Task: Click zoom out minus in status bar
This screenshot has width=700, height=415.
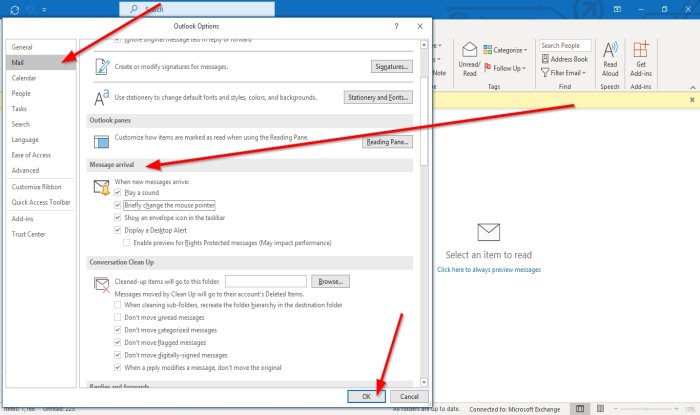Action: pos(616,409)
